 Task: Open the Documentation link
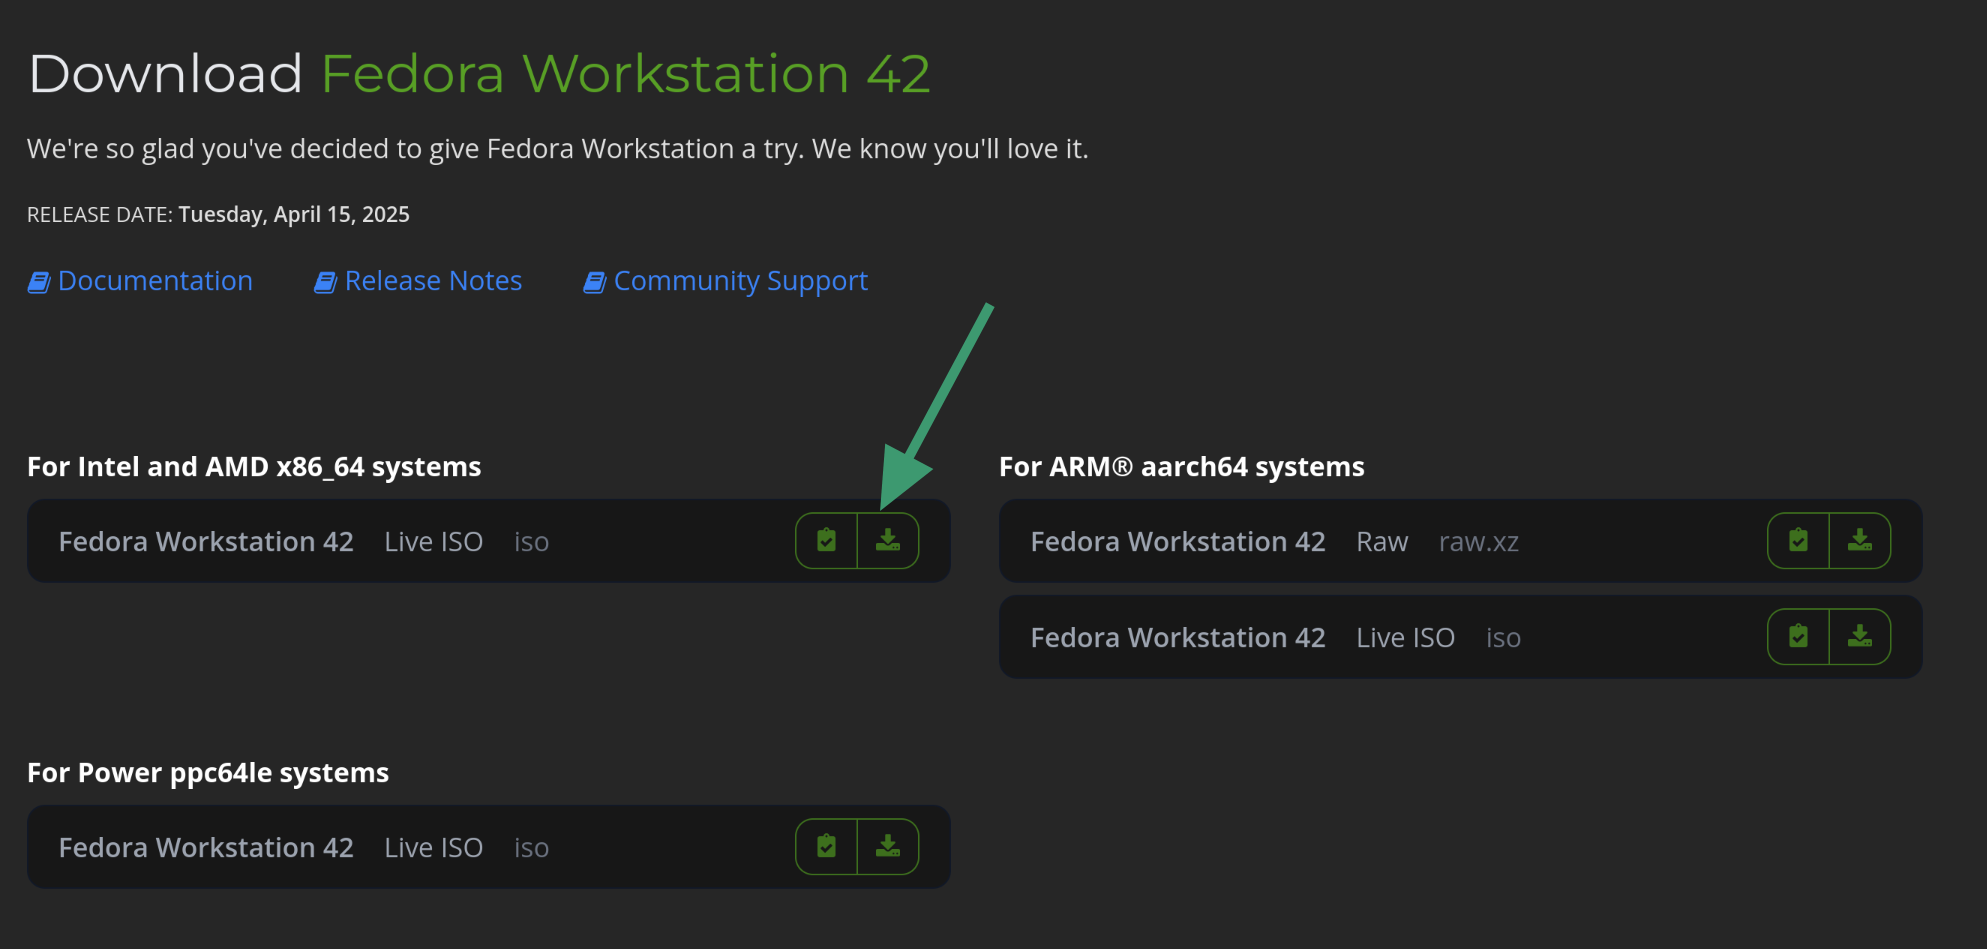pos(155,281)
